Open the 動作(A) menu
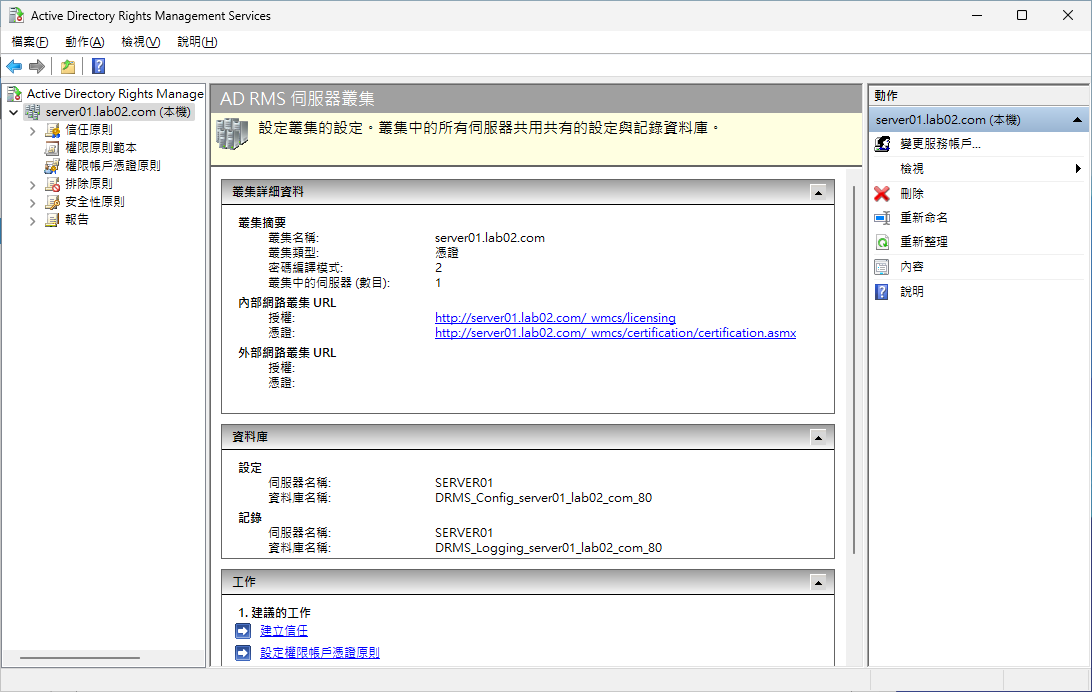Screen dimensions: 1092x692 point(85,42)
